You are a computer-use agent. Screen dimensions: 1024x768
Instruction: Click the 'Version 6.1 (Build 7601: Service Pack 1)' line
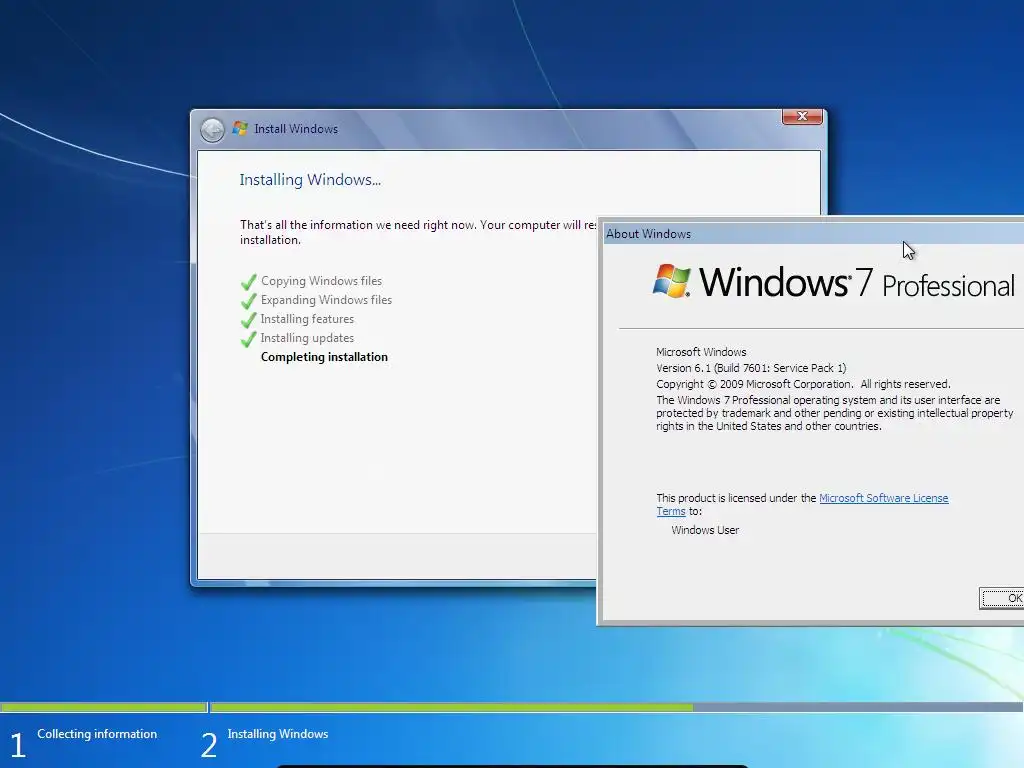coord(751,368)
